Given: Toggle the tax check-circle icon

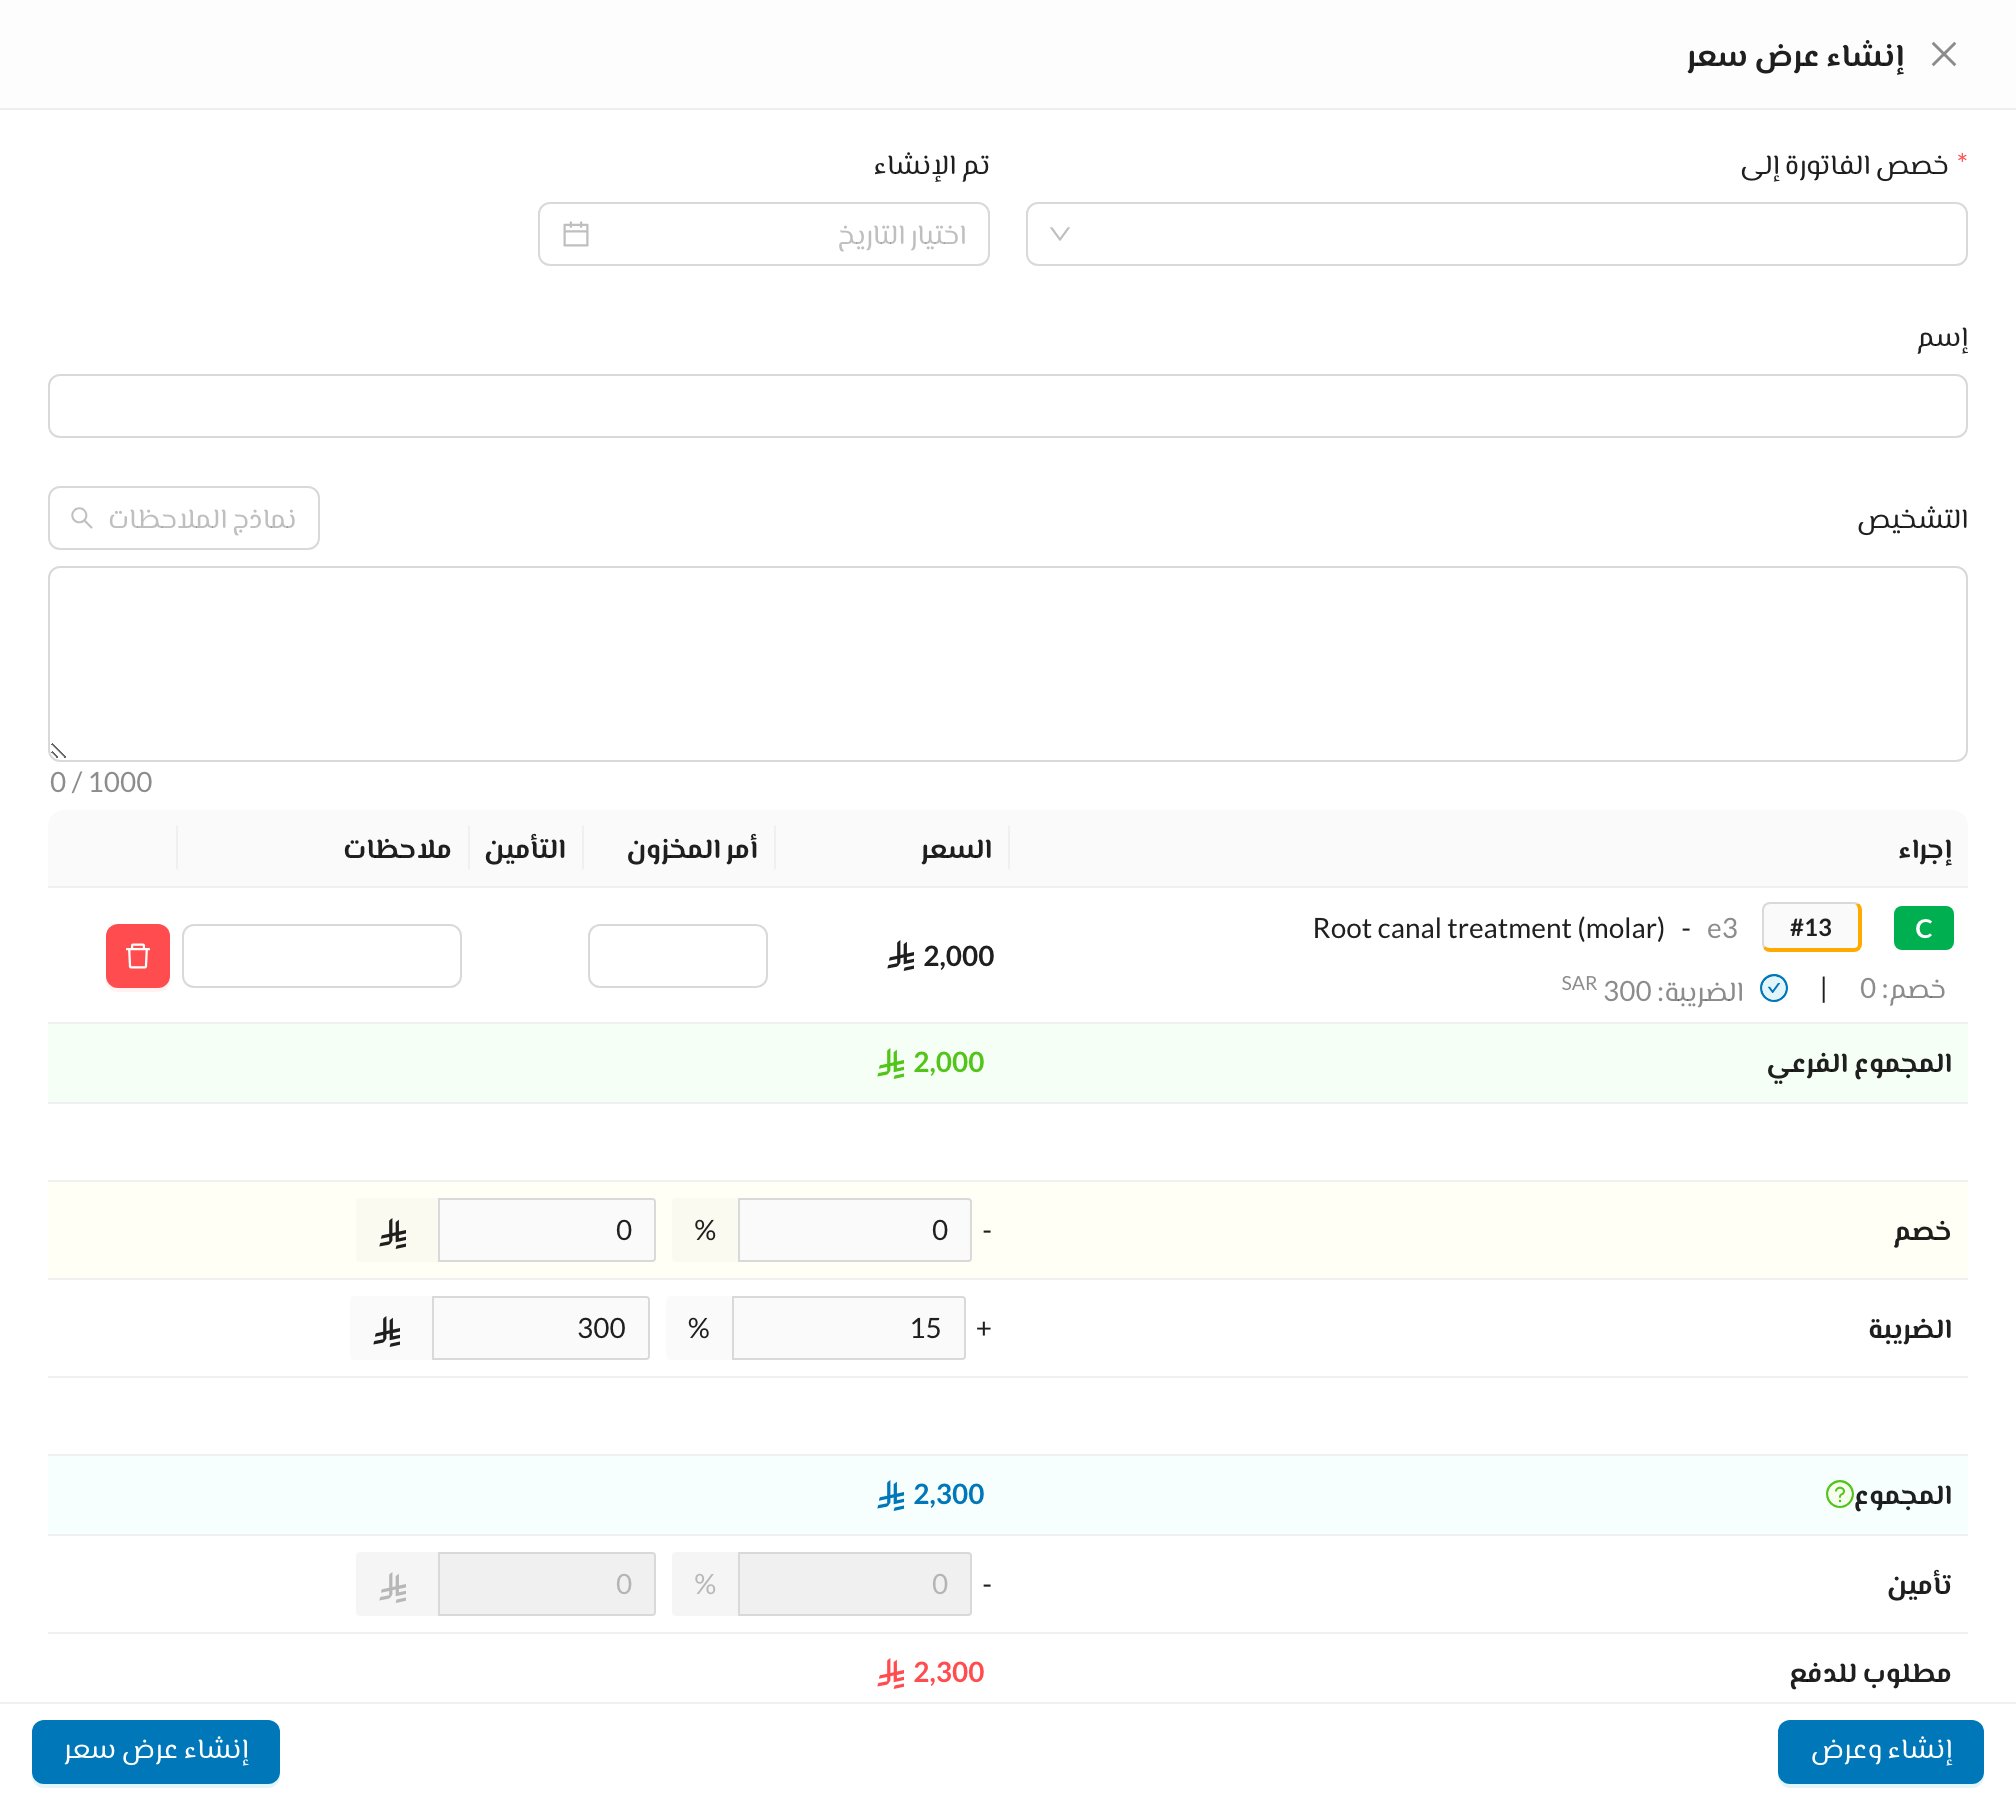Looking at the screenshot, I should tap(1774, 988).
